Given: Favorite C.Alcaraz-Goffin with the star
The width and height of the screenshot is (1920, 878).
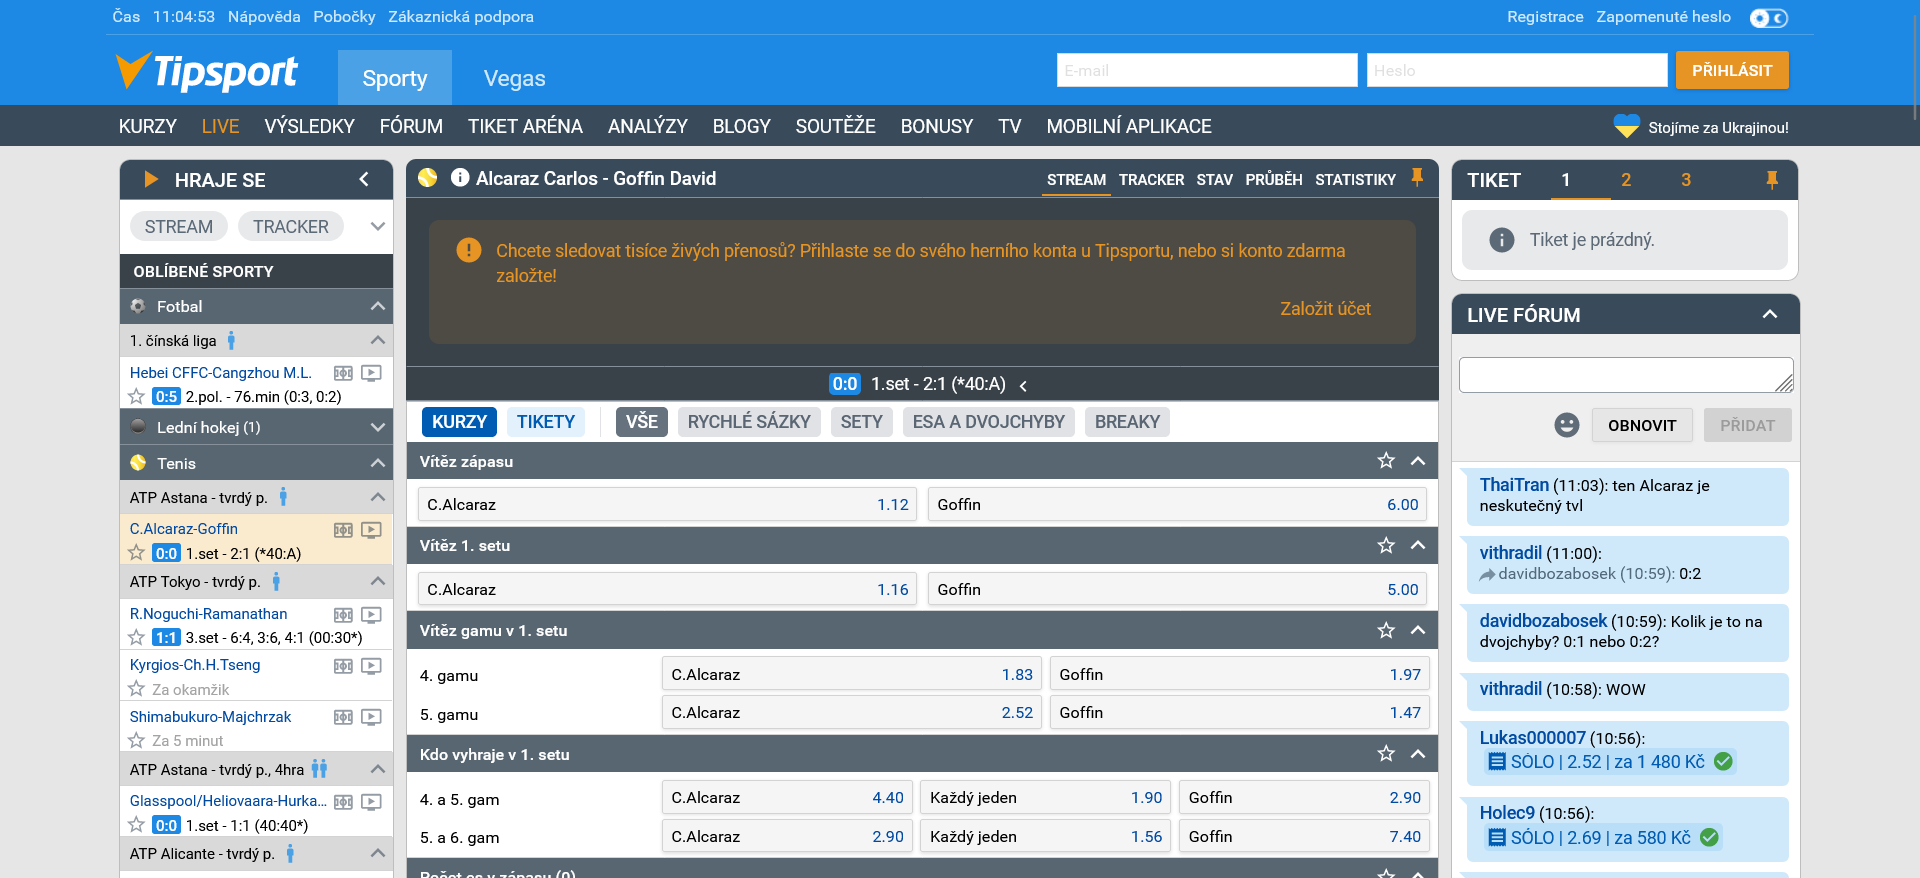Looking at the screenshot, I should pyautogui.click(x=137, y=553).
